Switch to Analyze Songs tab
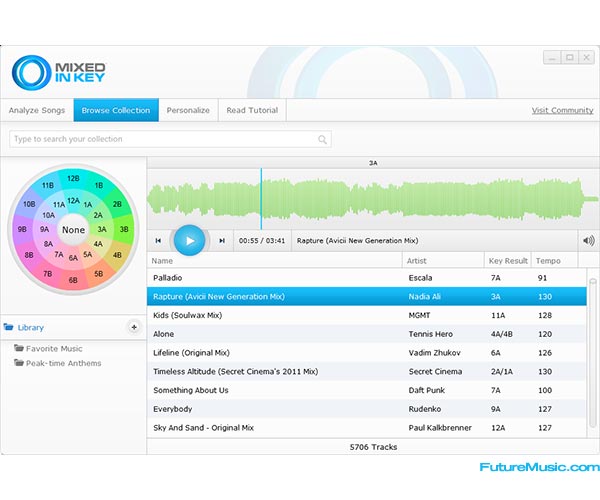This screenshot has width=600, height=500. [37, 110]
